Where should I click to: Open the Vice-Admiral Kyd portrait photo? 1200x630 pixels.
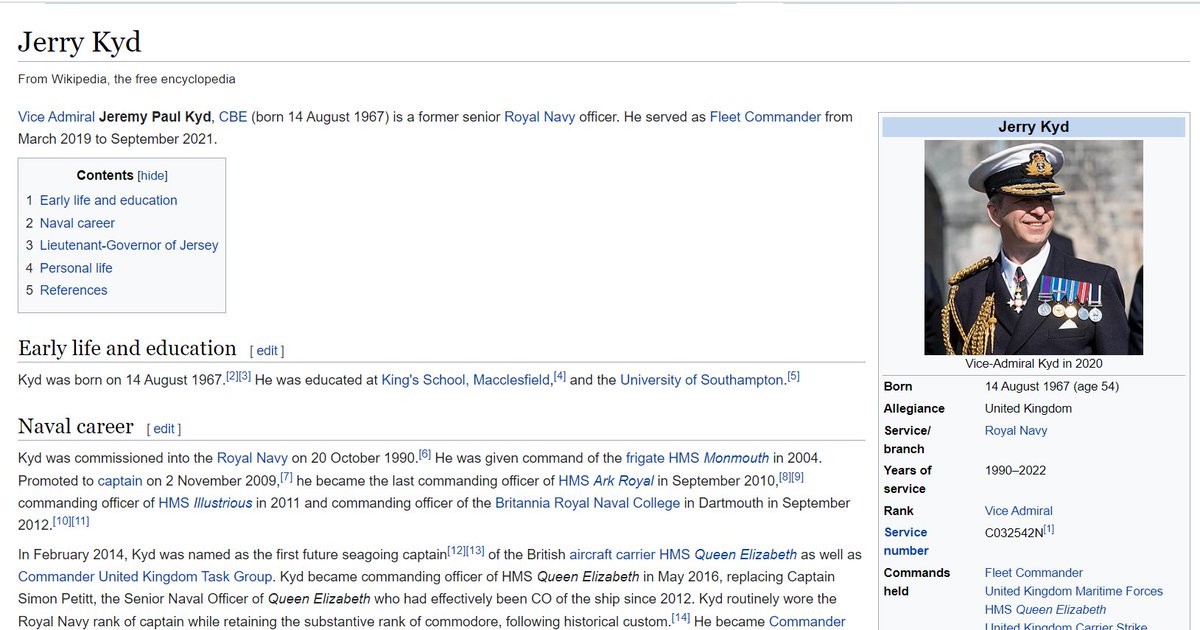1034,248
